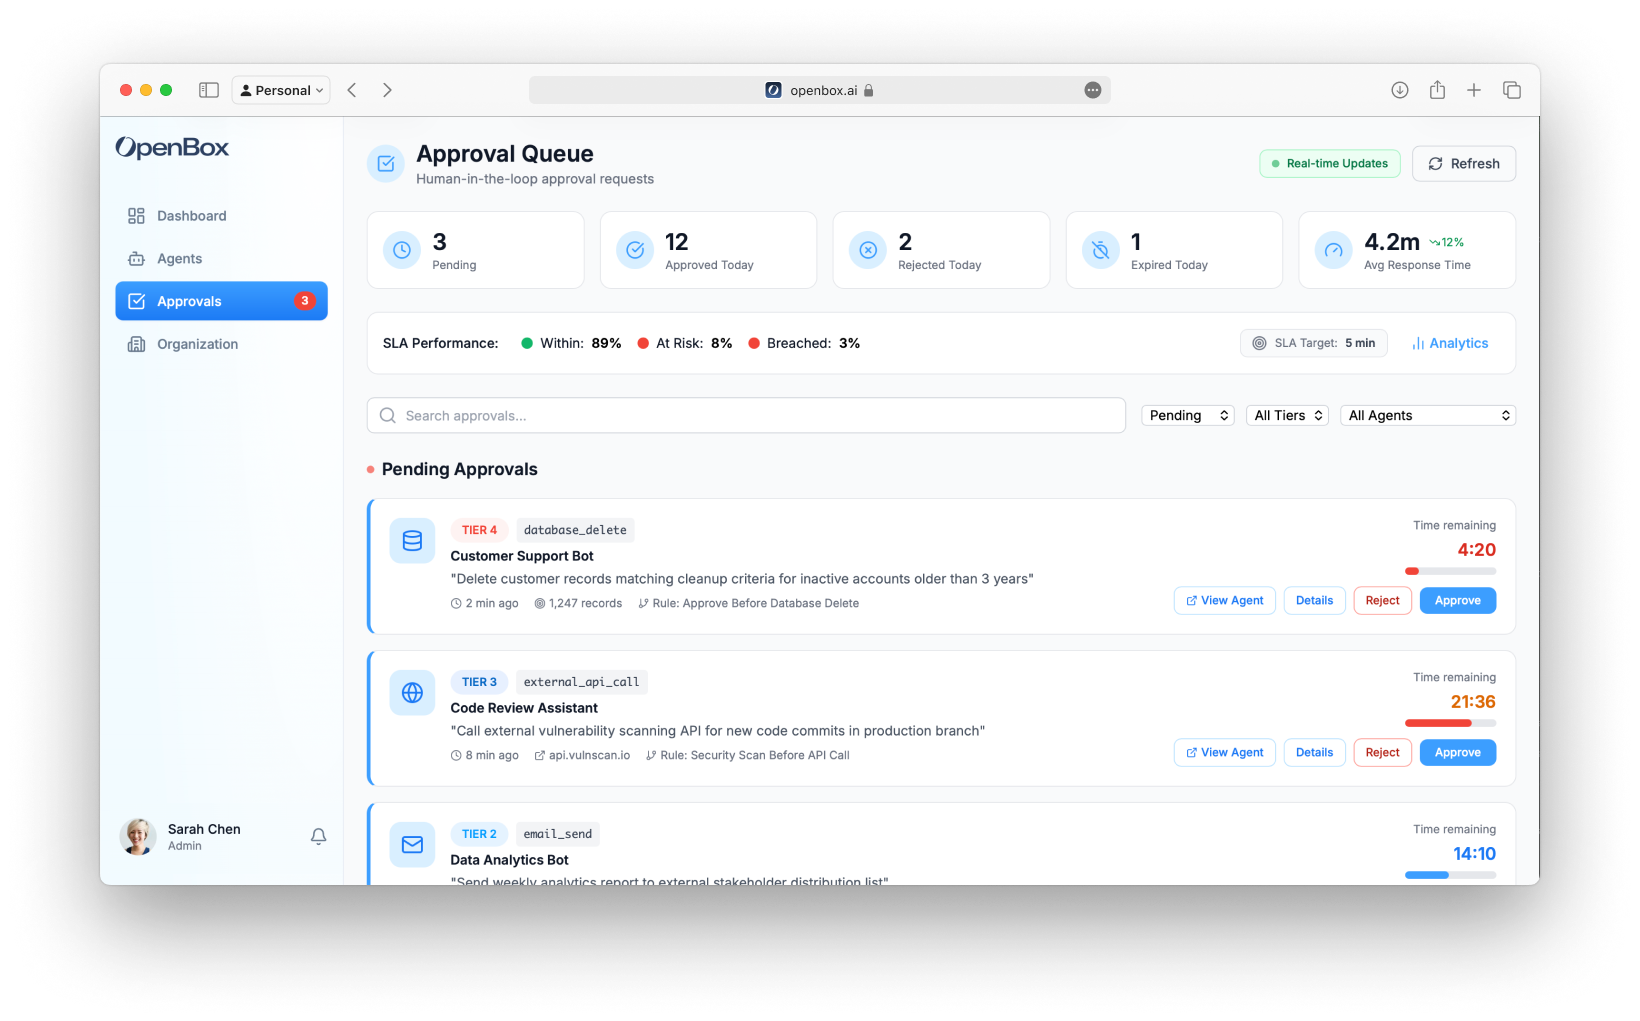Click the Search approvals input field

click(746, 416)
